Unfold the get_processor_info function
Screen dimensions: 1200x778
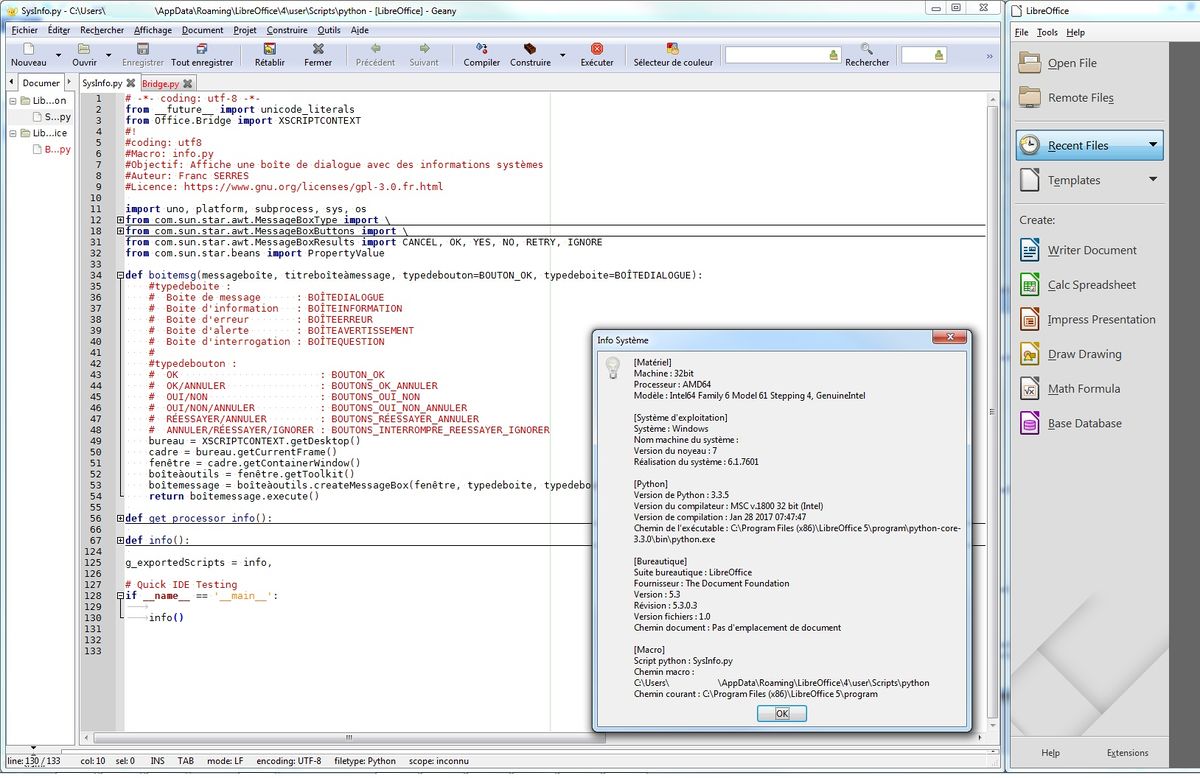click(121, 518)
